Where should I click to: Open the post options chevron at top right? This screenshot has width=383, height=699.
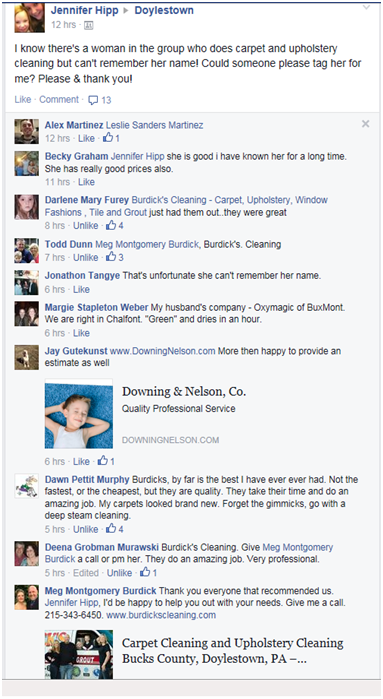(366, 8)
